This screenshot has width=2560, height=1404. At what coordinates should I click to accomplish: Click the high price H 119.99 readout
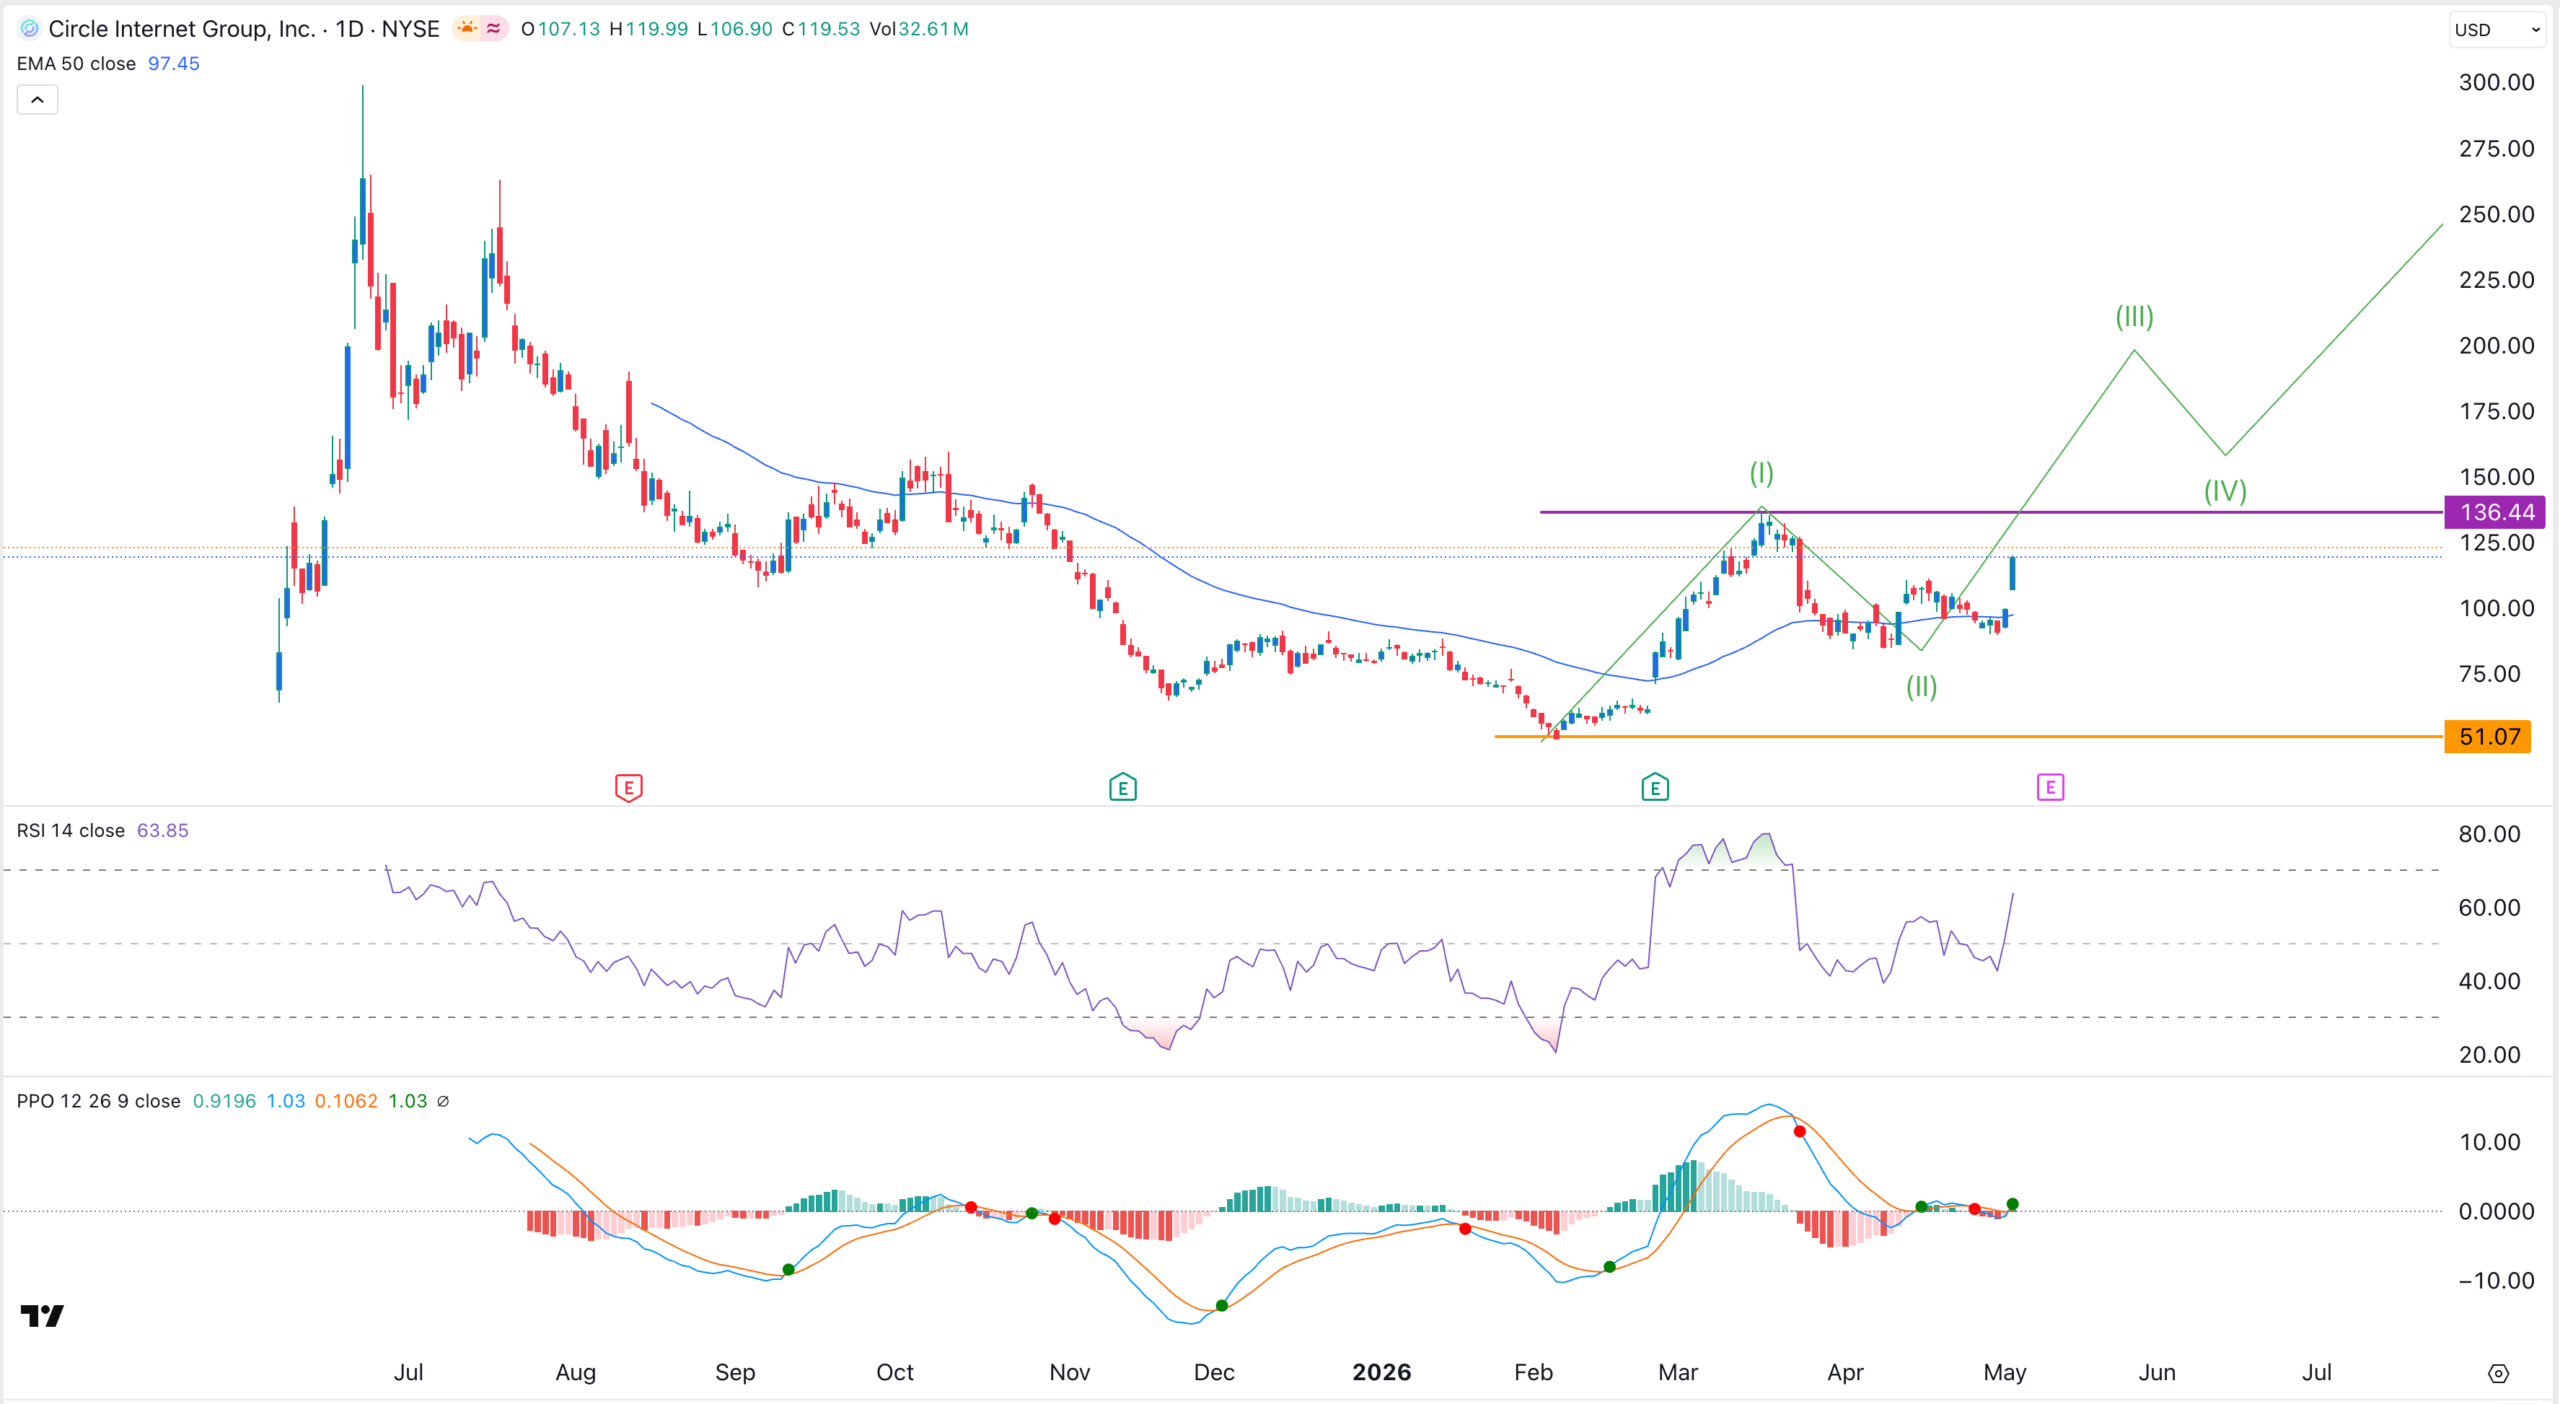tap(649, 29)
